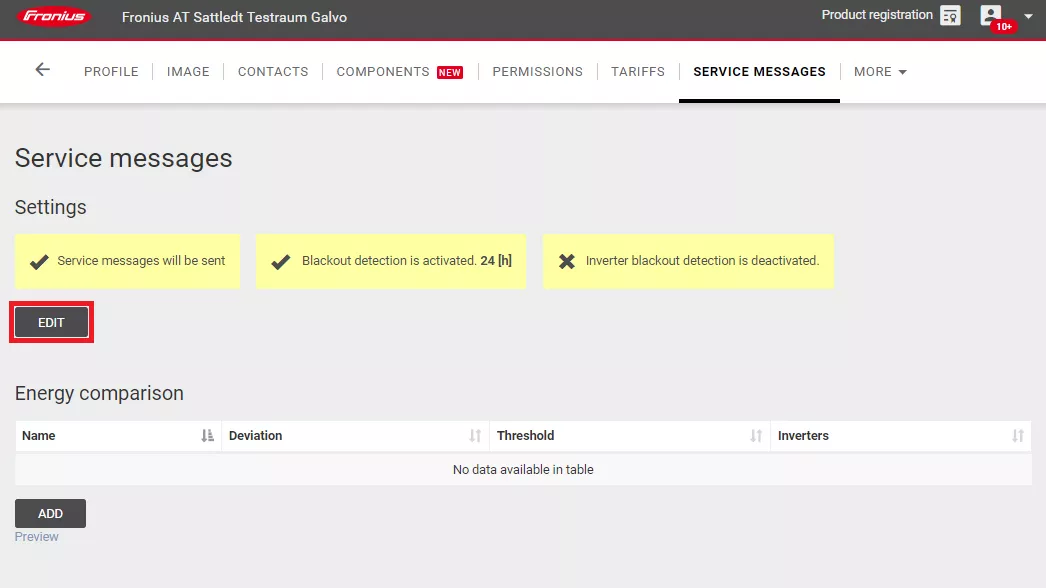
Task: Select the Service Messages tab
Action: coord(759,71)
